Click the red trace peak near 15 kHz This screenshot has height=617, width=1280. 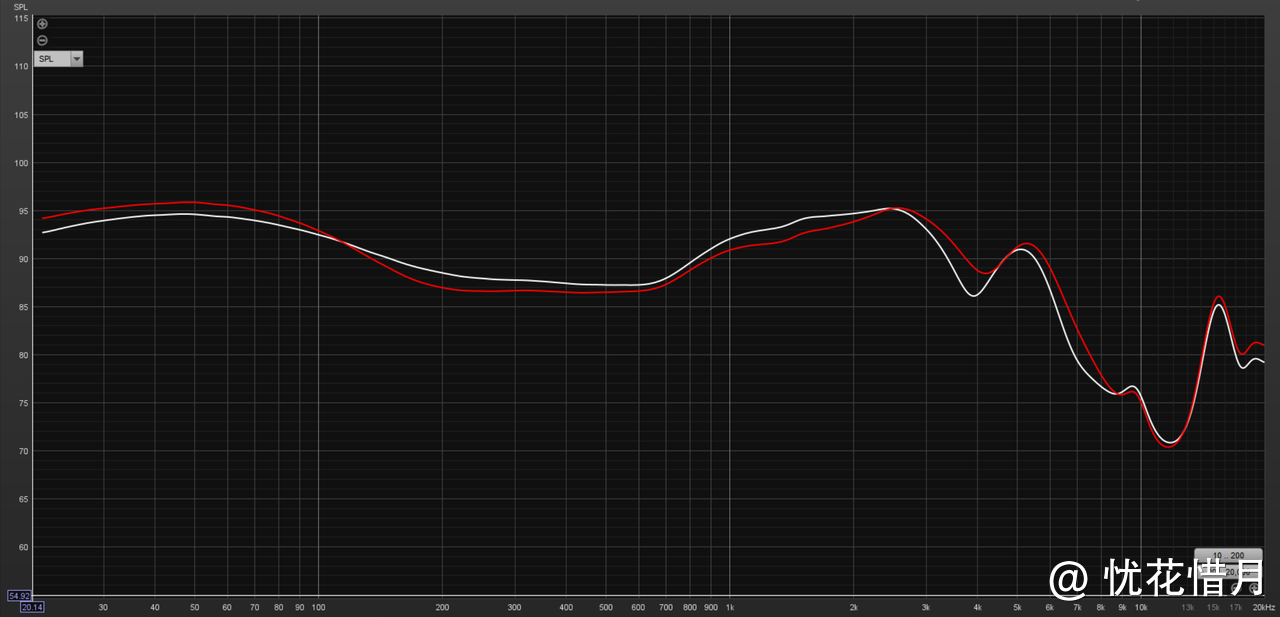click(1218, 297)
